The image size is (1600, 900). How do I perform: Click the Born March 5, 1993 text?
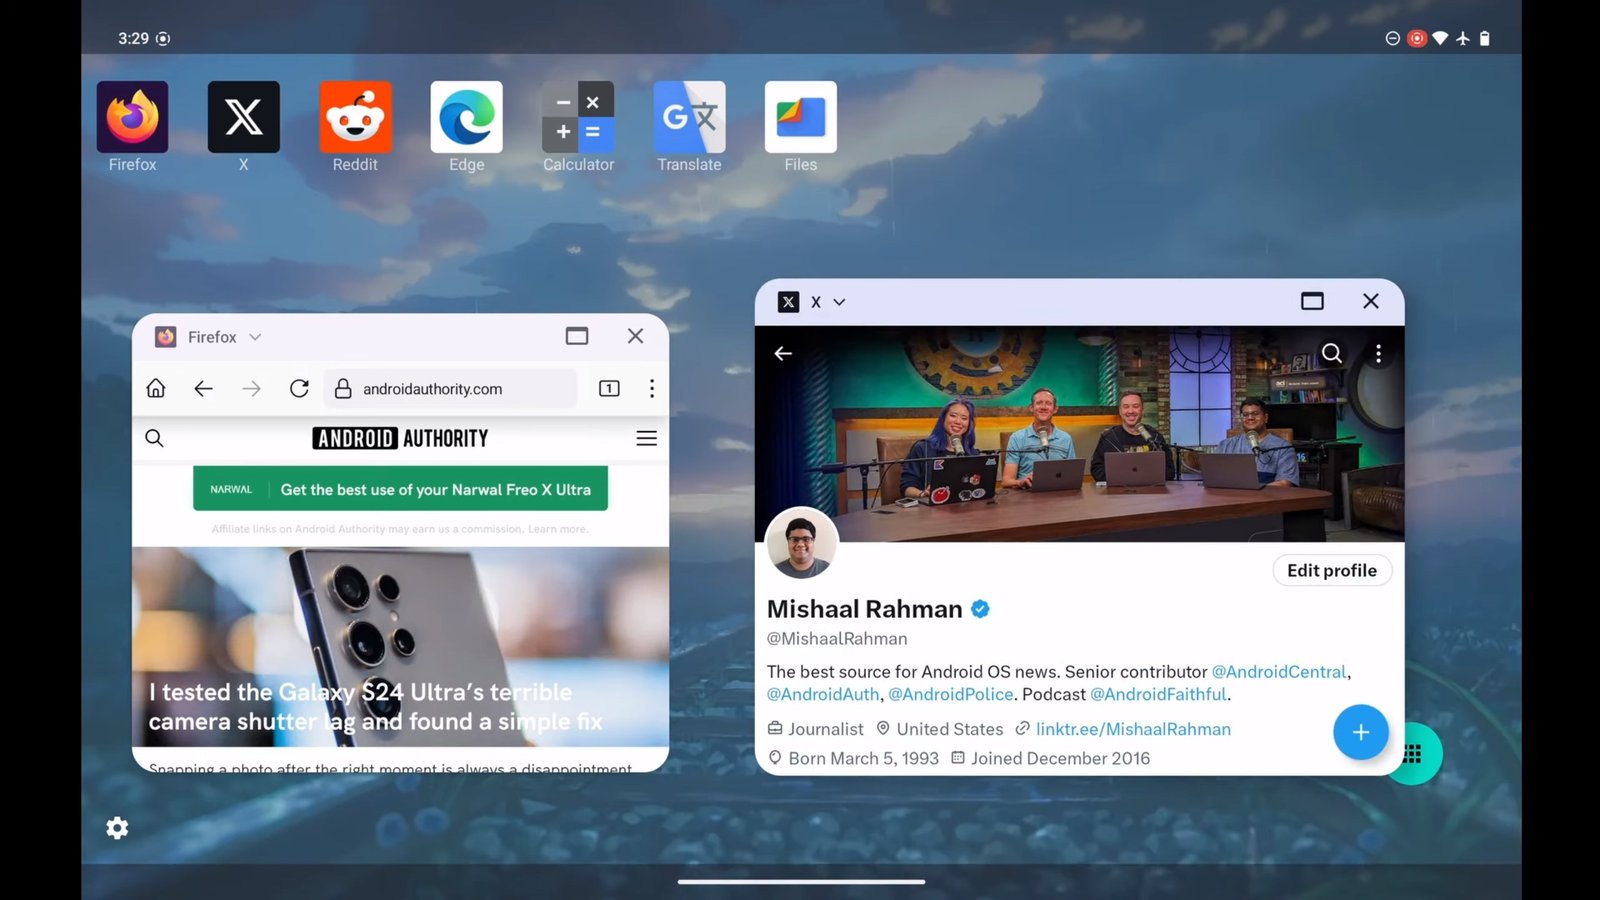(863, 758)
